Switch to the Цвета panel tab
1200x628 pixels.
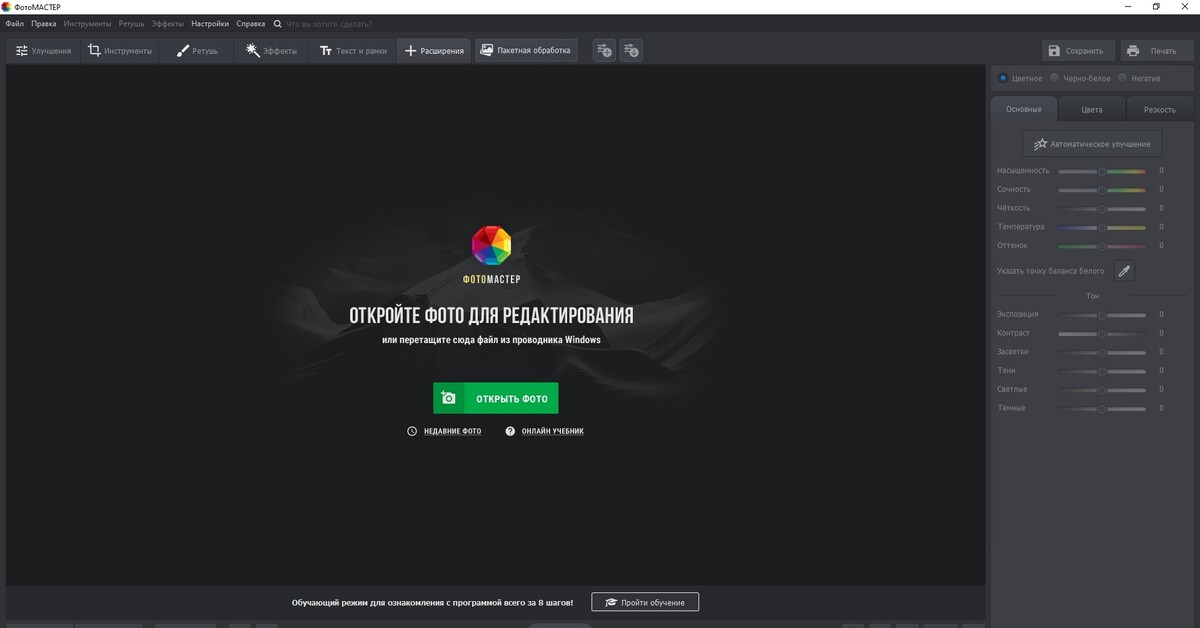pyautogui.click(x=1092, y=109)
